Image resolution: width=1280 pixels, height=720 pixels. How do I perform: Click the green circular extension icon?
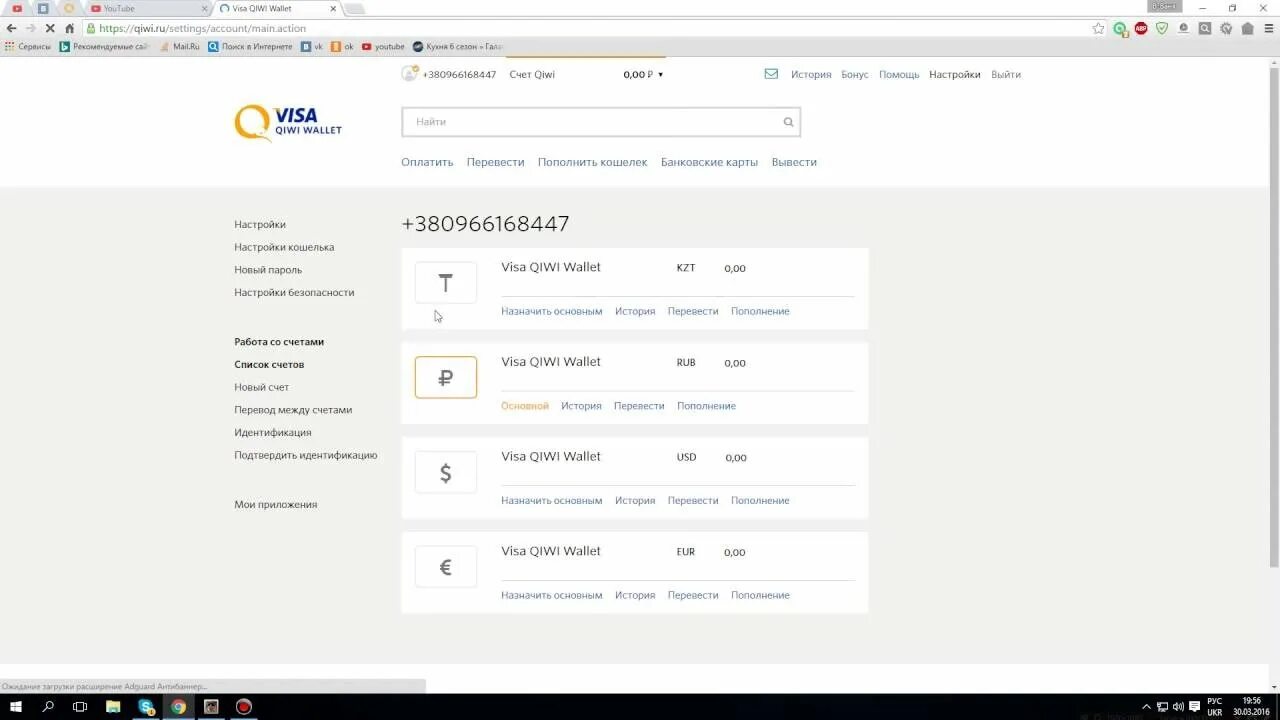pyautogui.click(x=1120, y=28)
